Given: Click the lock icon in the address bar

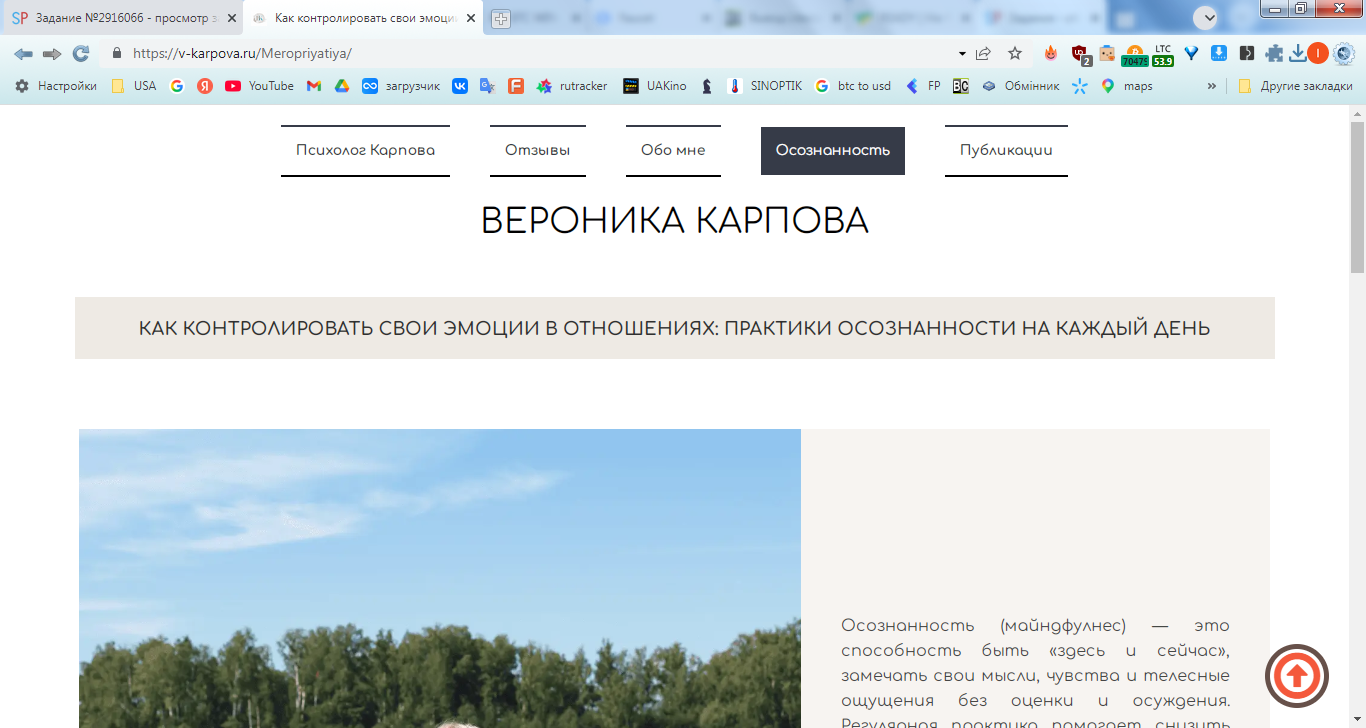Looking at the screenshot, I should pyautogui.click(x=117, y=54).
